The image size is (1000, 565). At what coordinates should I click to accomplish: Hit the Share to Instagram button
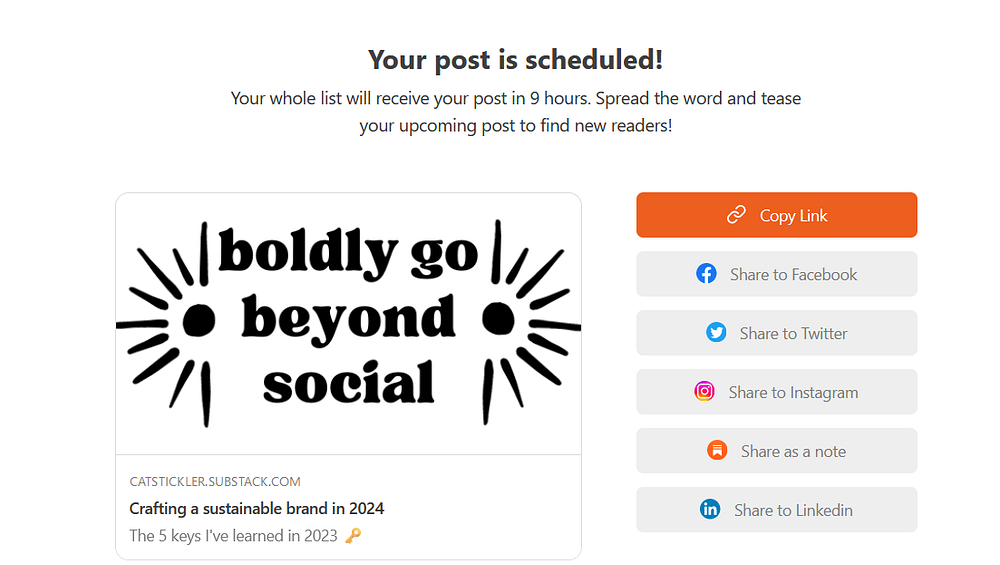[x=777, y=392]
